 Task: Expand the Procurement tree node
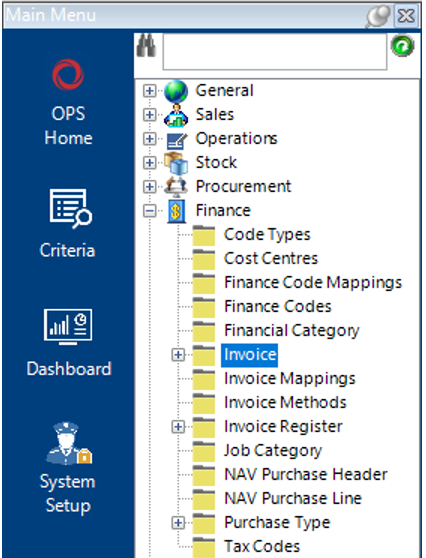point(149,187)
